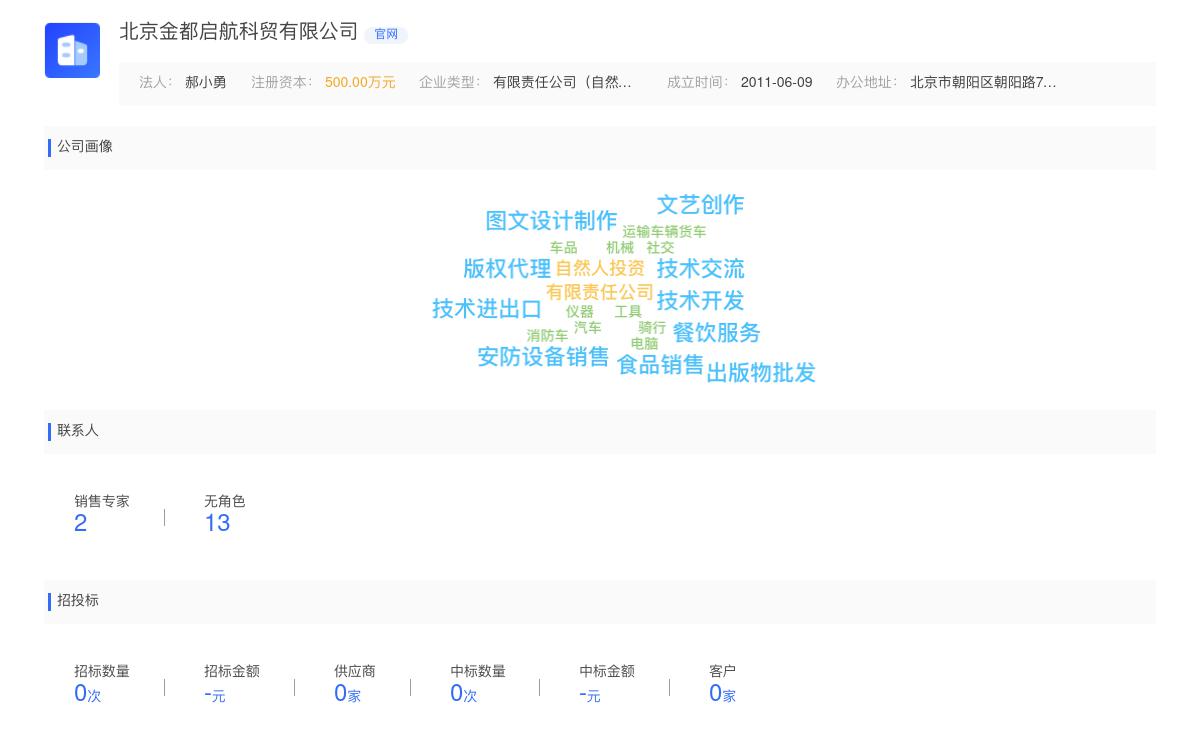This screenshot has width=1200, height=752.
Task: Click company name 北京金都启航科贸有限公司
Action: coord(239,32)
